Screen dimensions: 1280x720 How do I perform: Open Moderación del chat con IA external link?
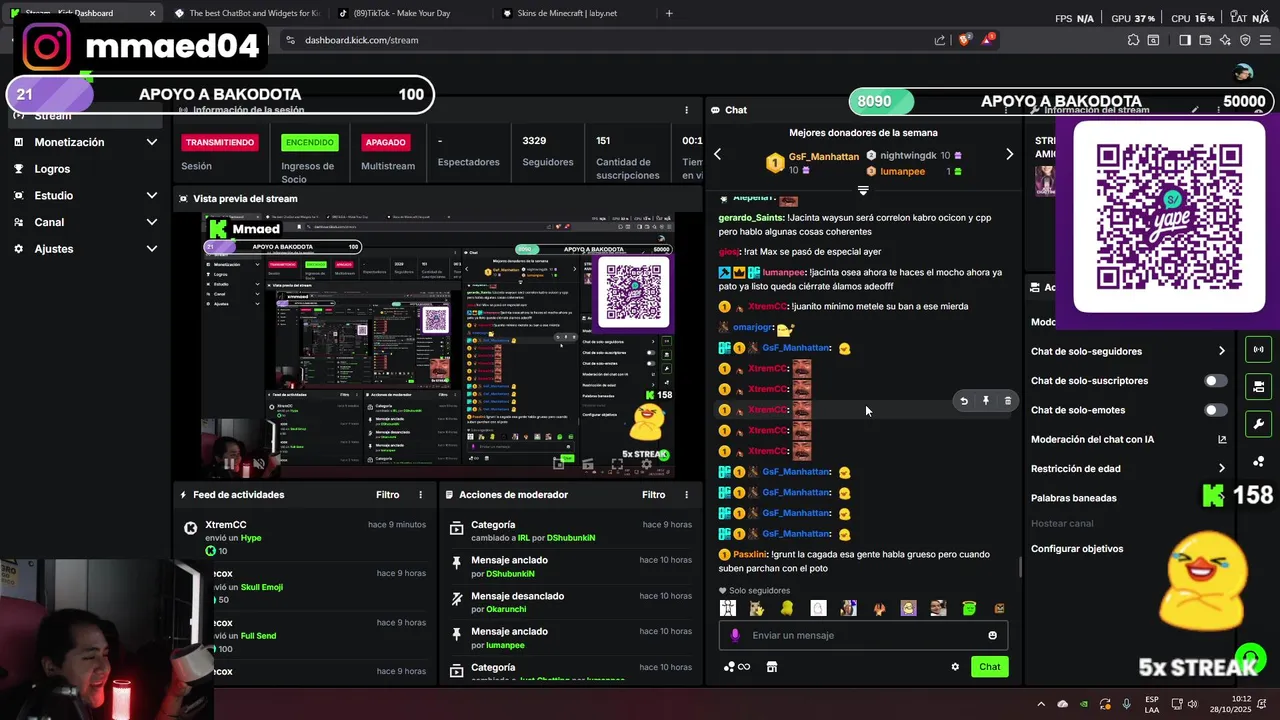(x=1222, y=439)
